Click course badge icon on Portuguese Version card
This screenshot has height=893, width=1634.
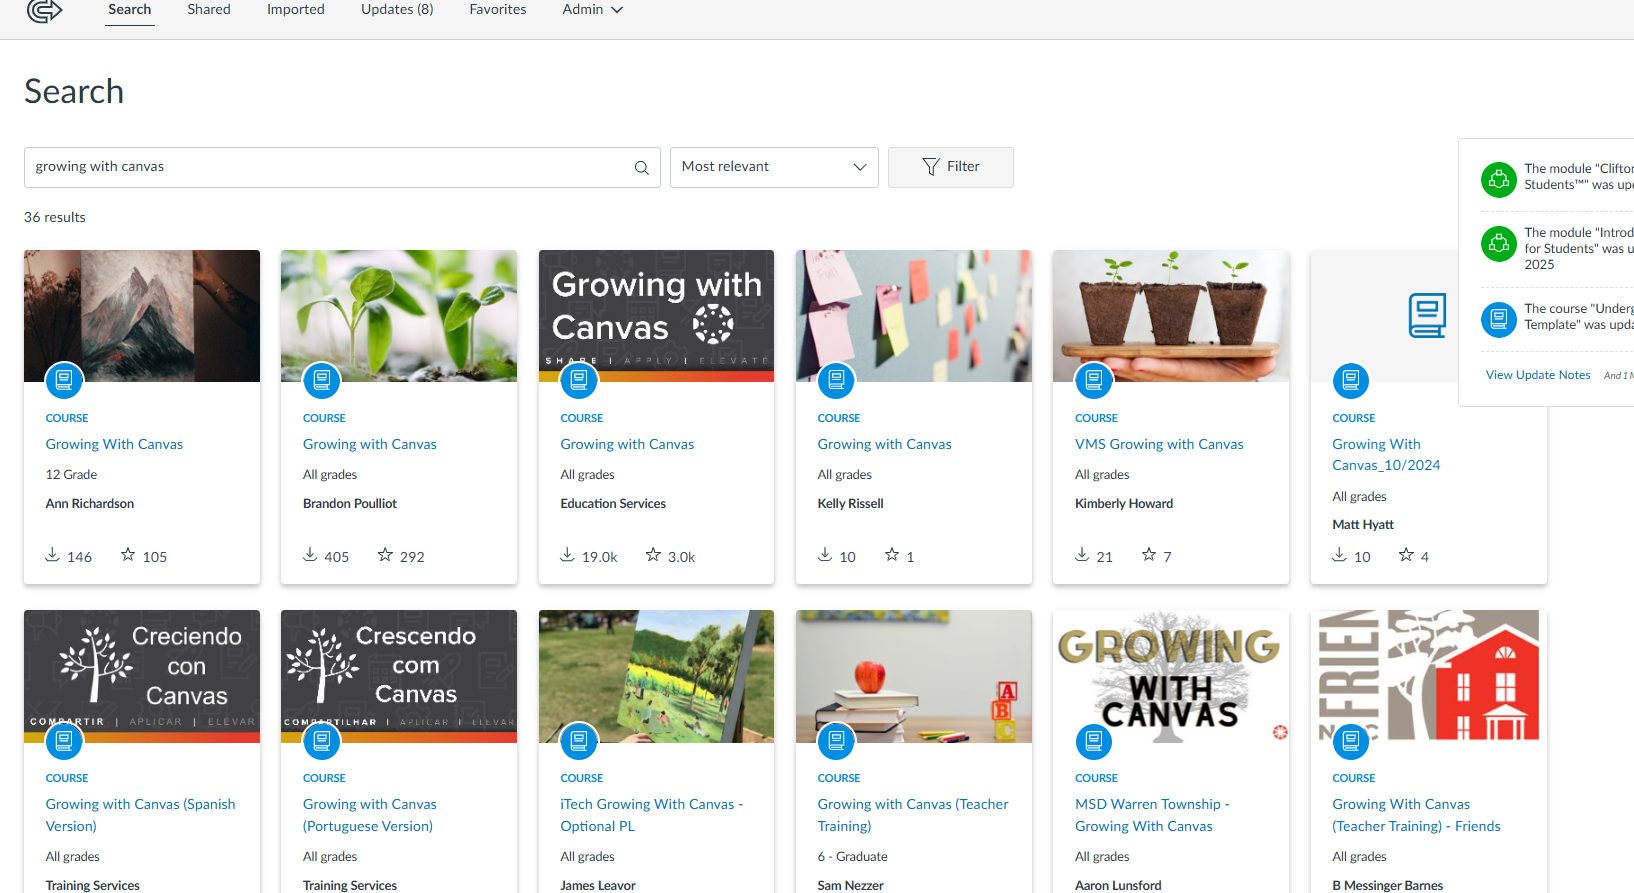[x=322, y=741]
